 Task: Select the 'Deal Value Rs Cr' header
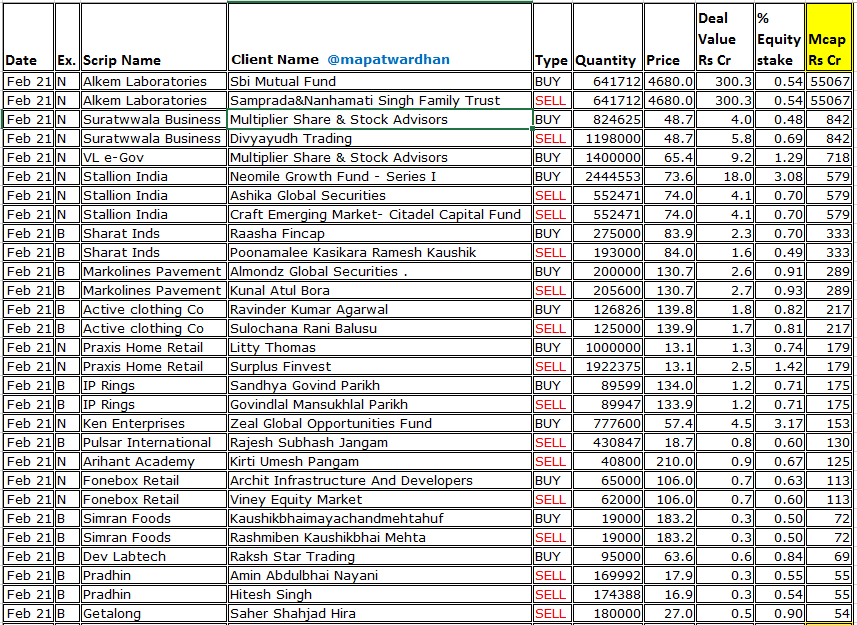pos(724,37)
